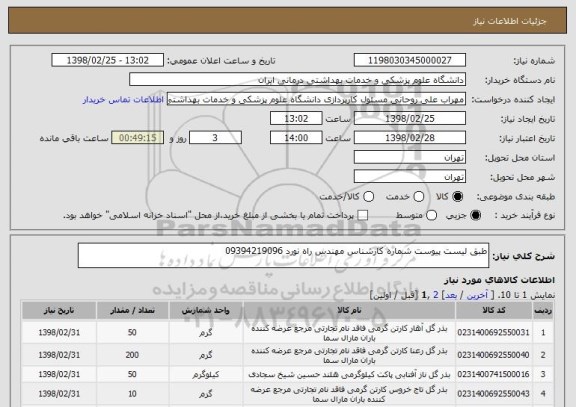Screen dimensions: 576x407
Task: Click the validity time field 14:00
Action: pyautogui.click(x=296, y=138)
